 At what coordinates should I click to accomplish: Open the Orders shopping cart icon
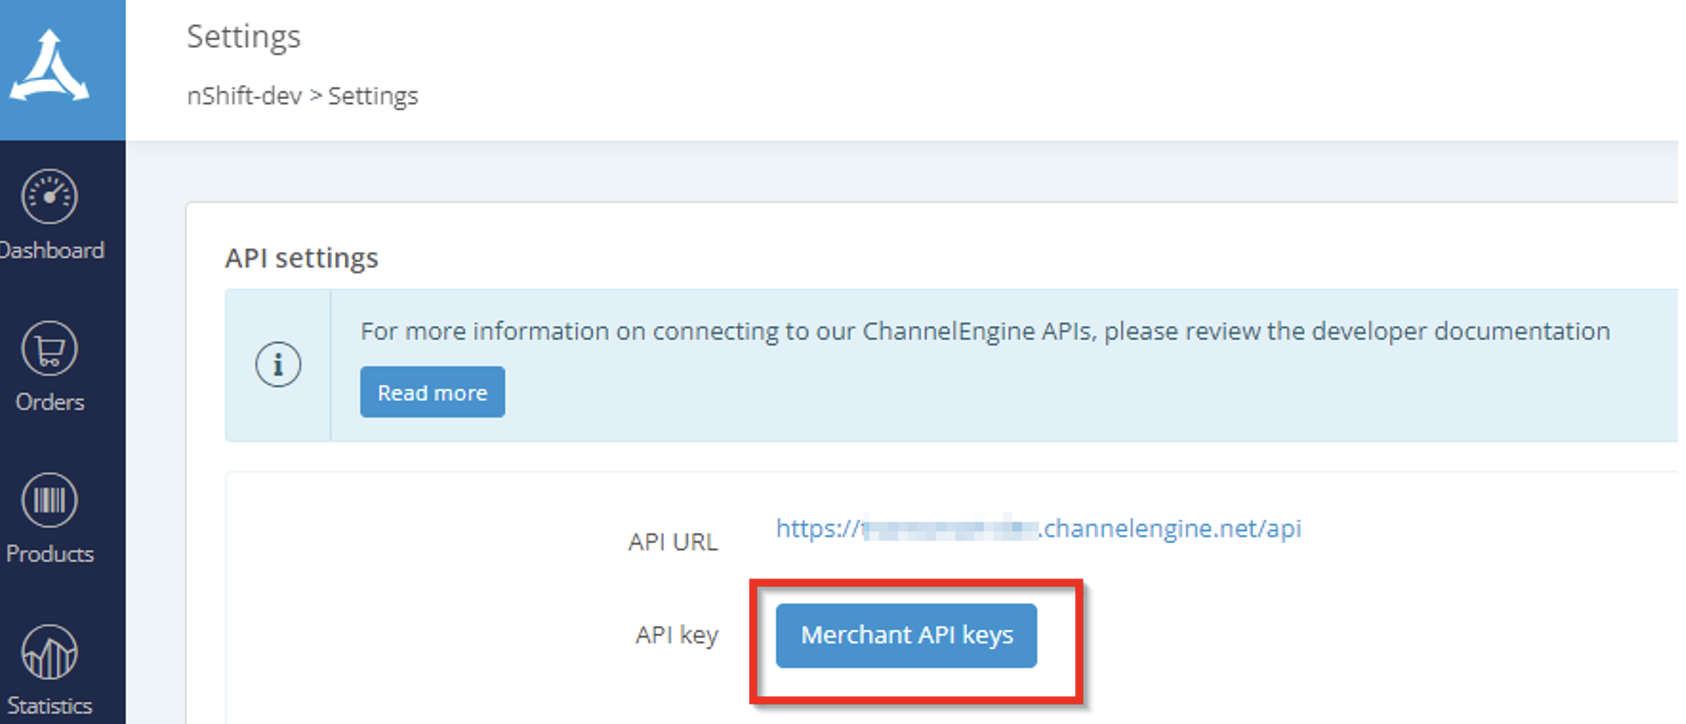[49, 349]
